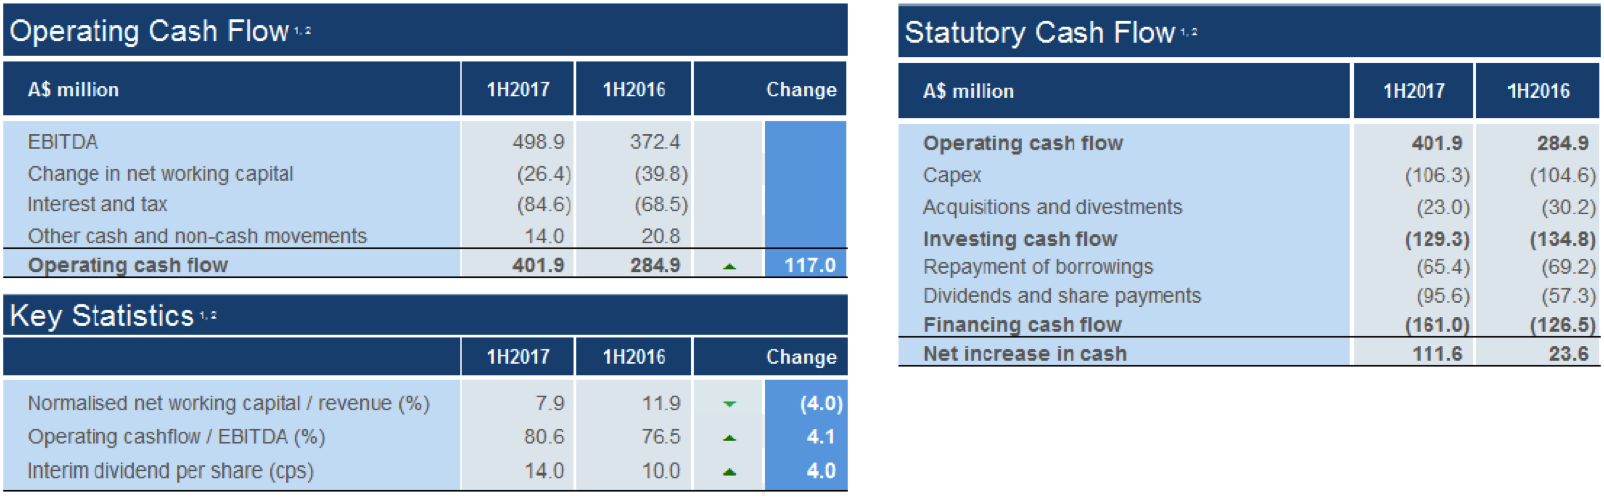Click the Net increase in cash label
Screen dimensions: 1604x500
pos(1025,354)
